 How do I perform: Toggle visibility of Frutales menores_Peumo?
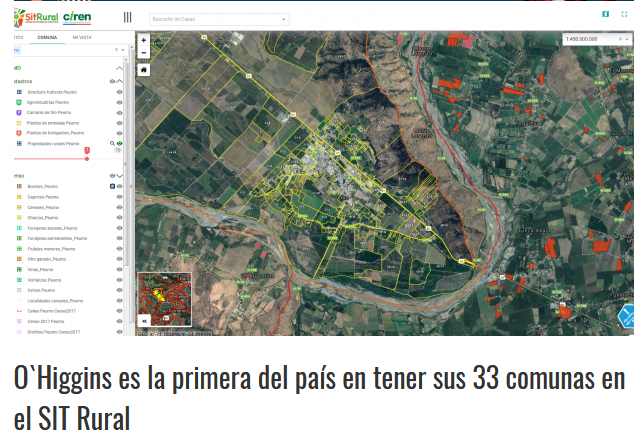(x=119, y=249)
